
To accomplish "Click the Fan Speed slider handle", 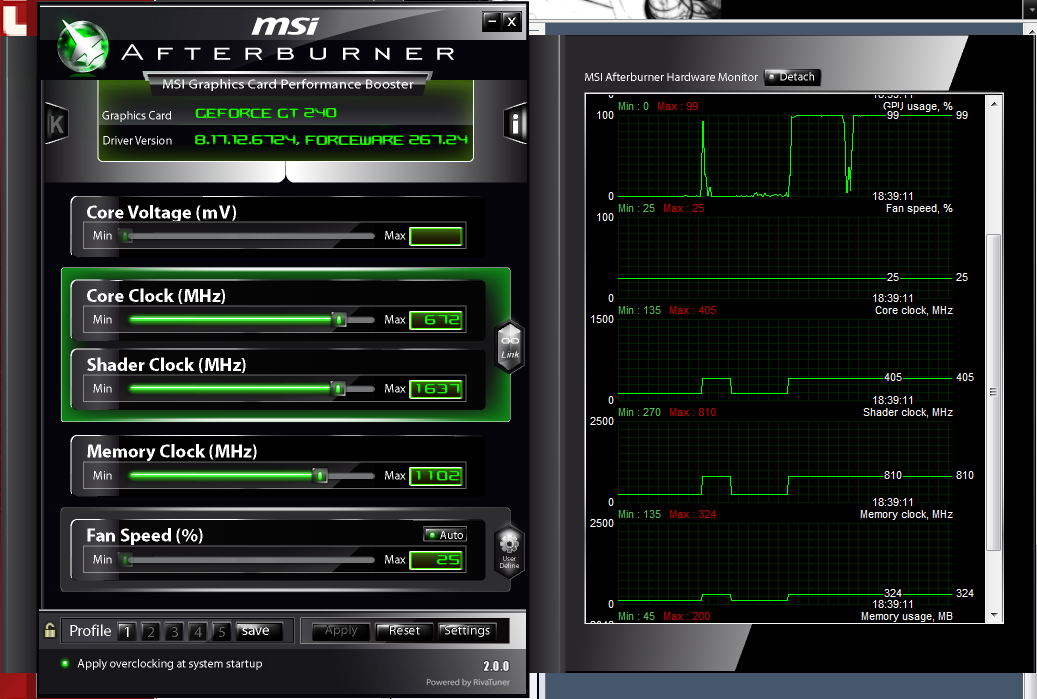I will pyautogui.click(x=126, y=560).
